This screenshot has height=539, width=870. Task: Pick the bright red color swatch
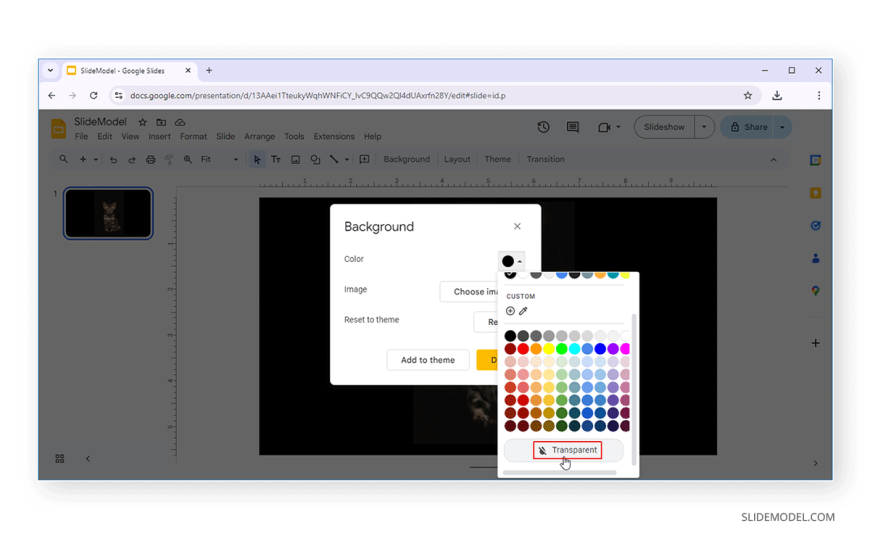tap(523, 349)
